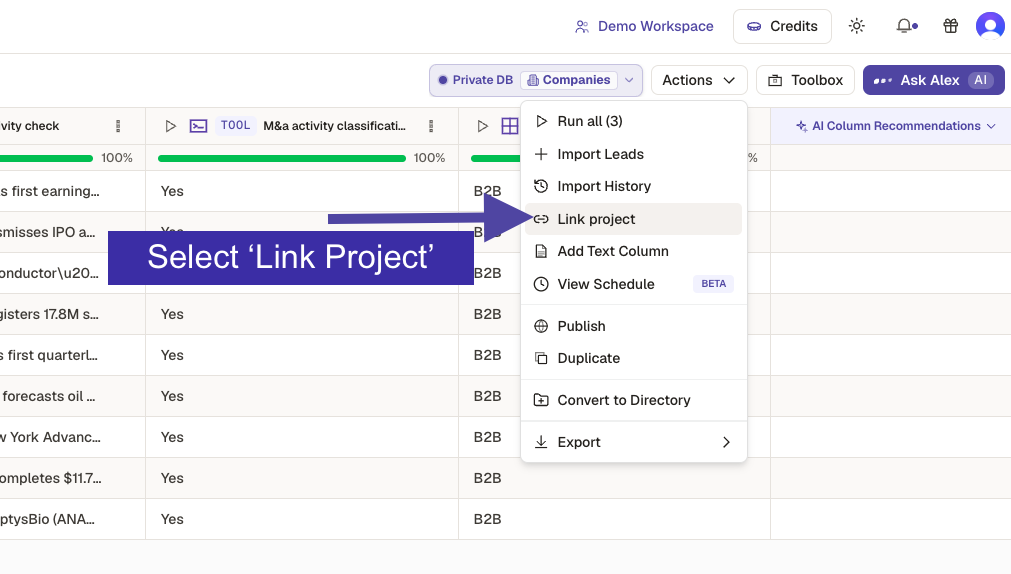Click the 'forecasts oil ...' cell
Image resolution: width=1011 pixels, height=574 pixels.
click(x=72, y=397)
